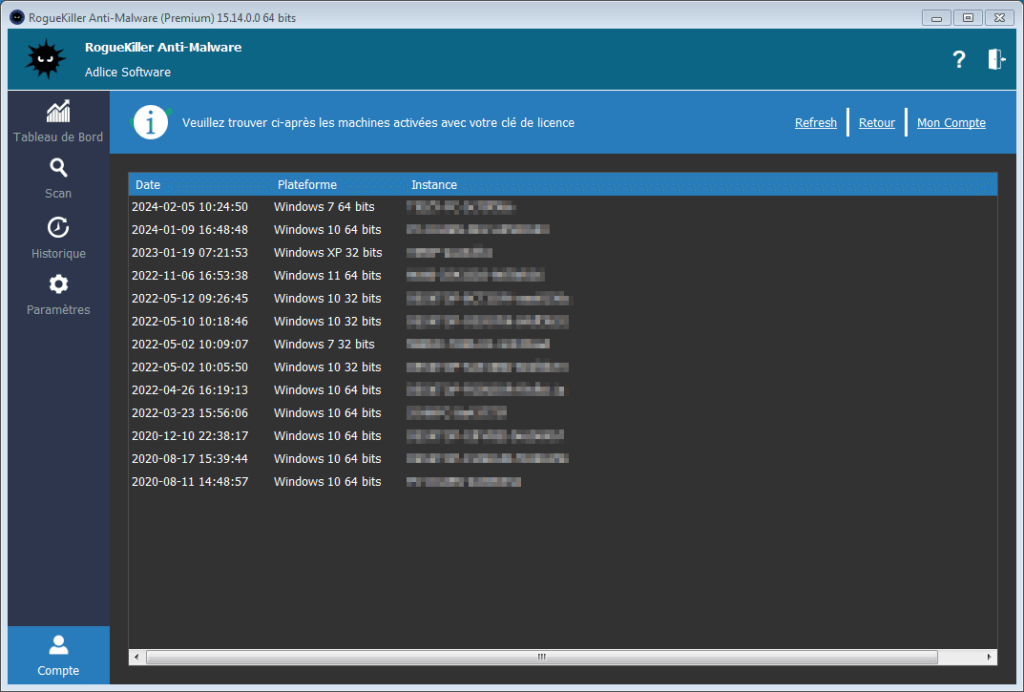Sort by the Plateforme column header
This screenshot has height=692, width=1024.
click(307, 185)
